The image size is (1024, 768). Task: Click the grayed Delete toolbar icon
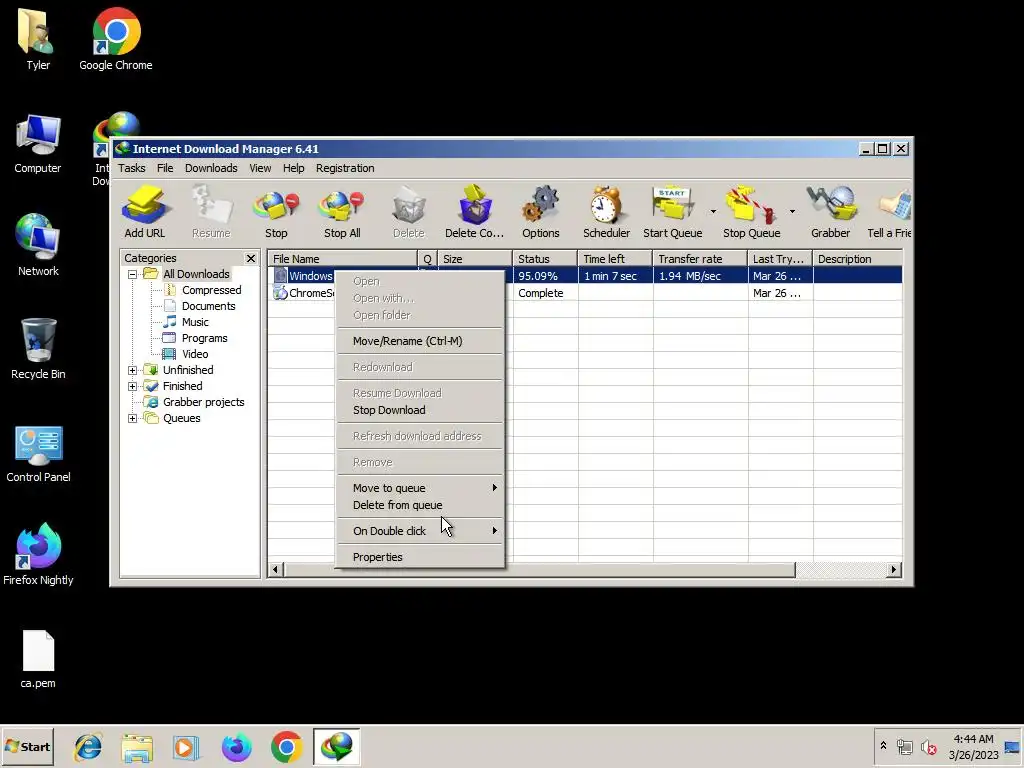tap(409, 212)
